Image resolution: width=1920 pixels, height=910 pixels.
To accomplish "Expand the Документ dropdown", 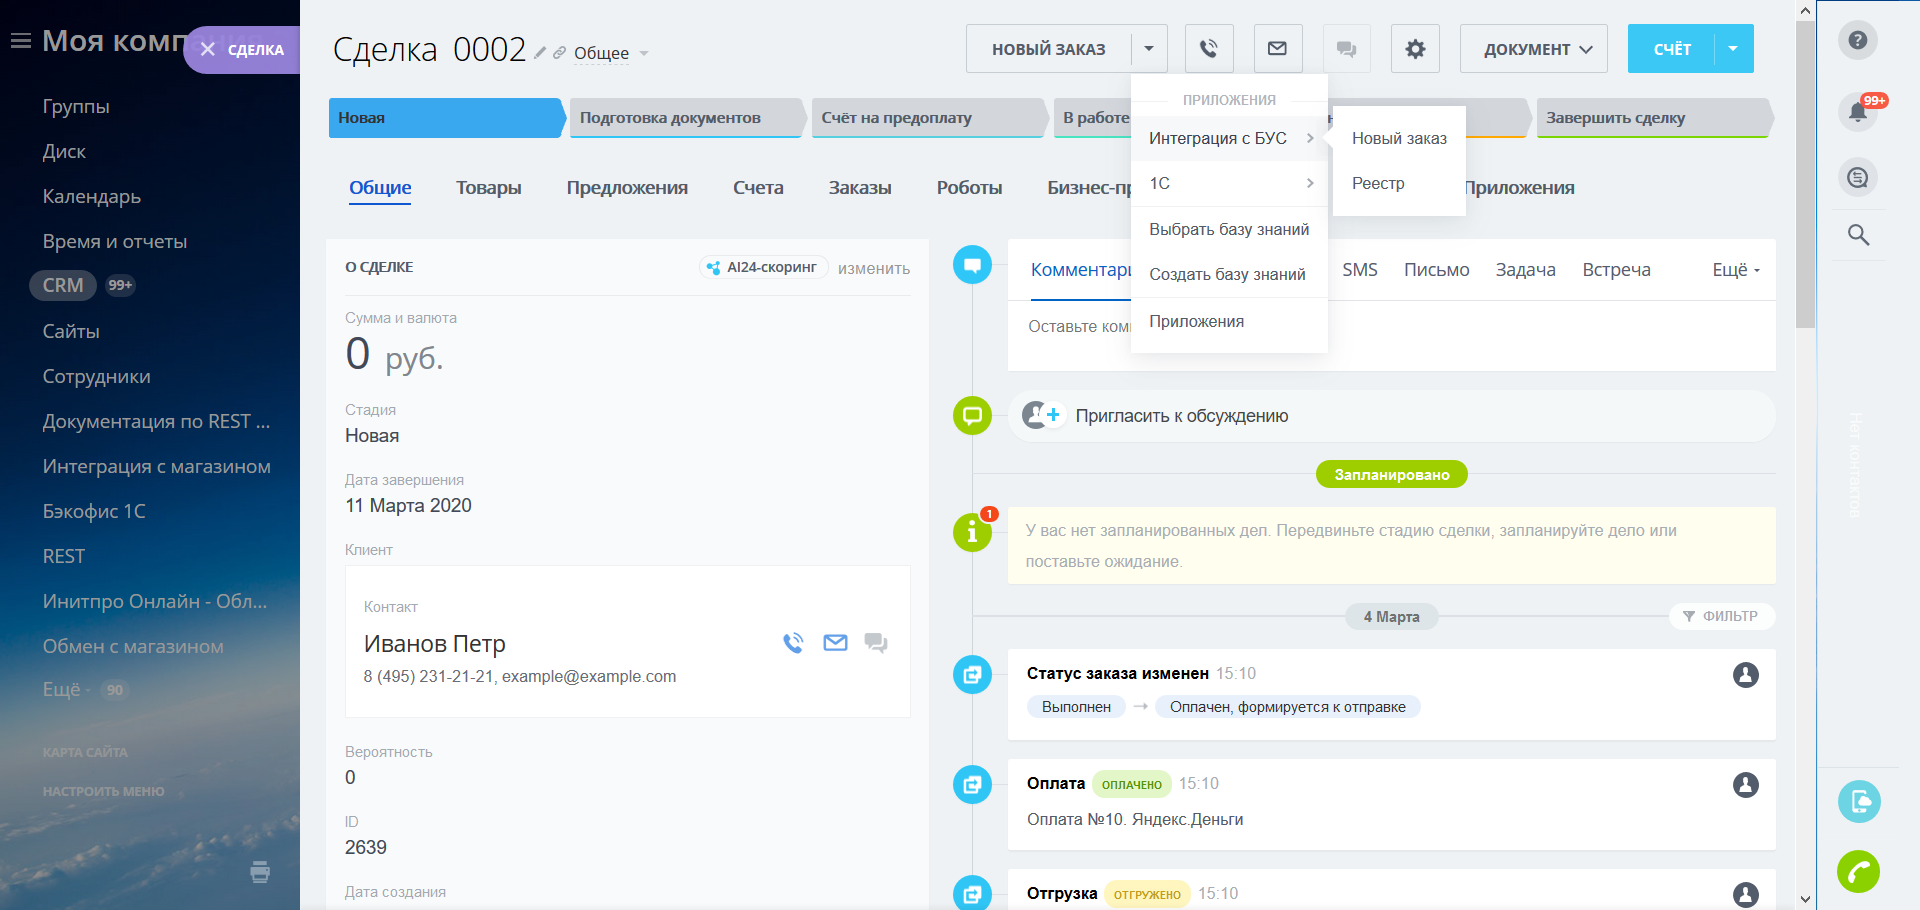I will point(1533,49).
